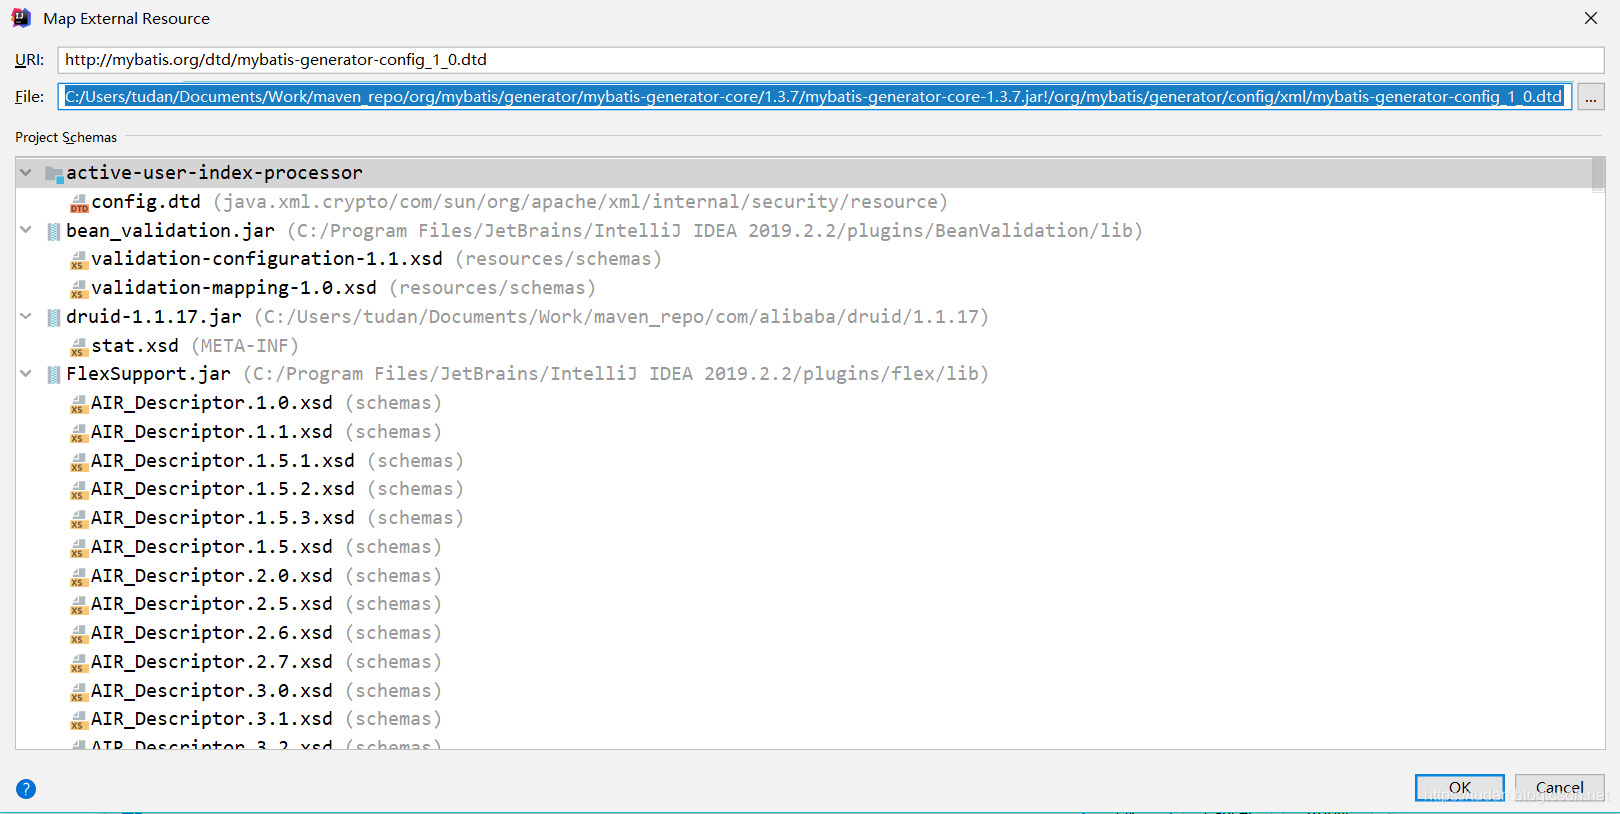Click the validation-configuration-1.1.xsd file icon
The height and width of the screenshot is (814, 1620).
tap(79, 260)
